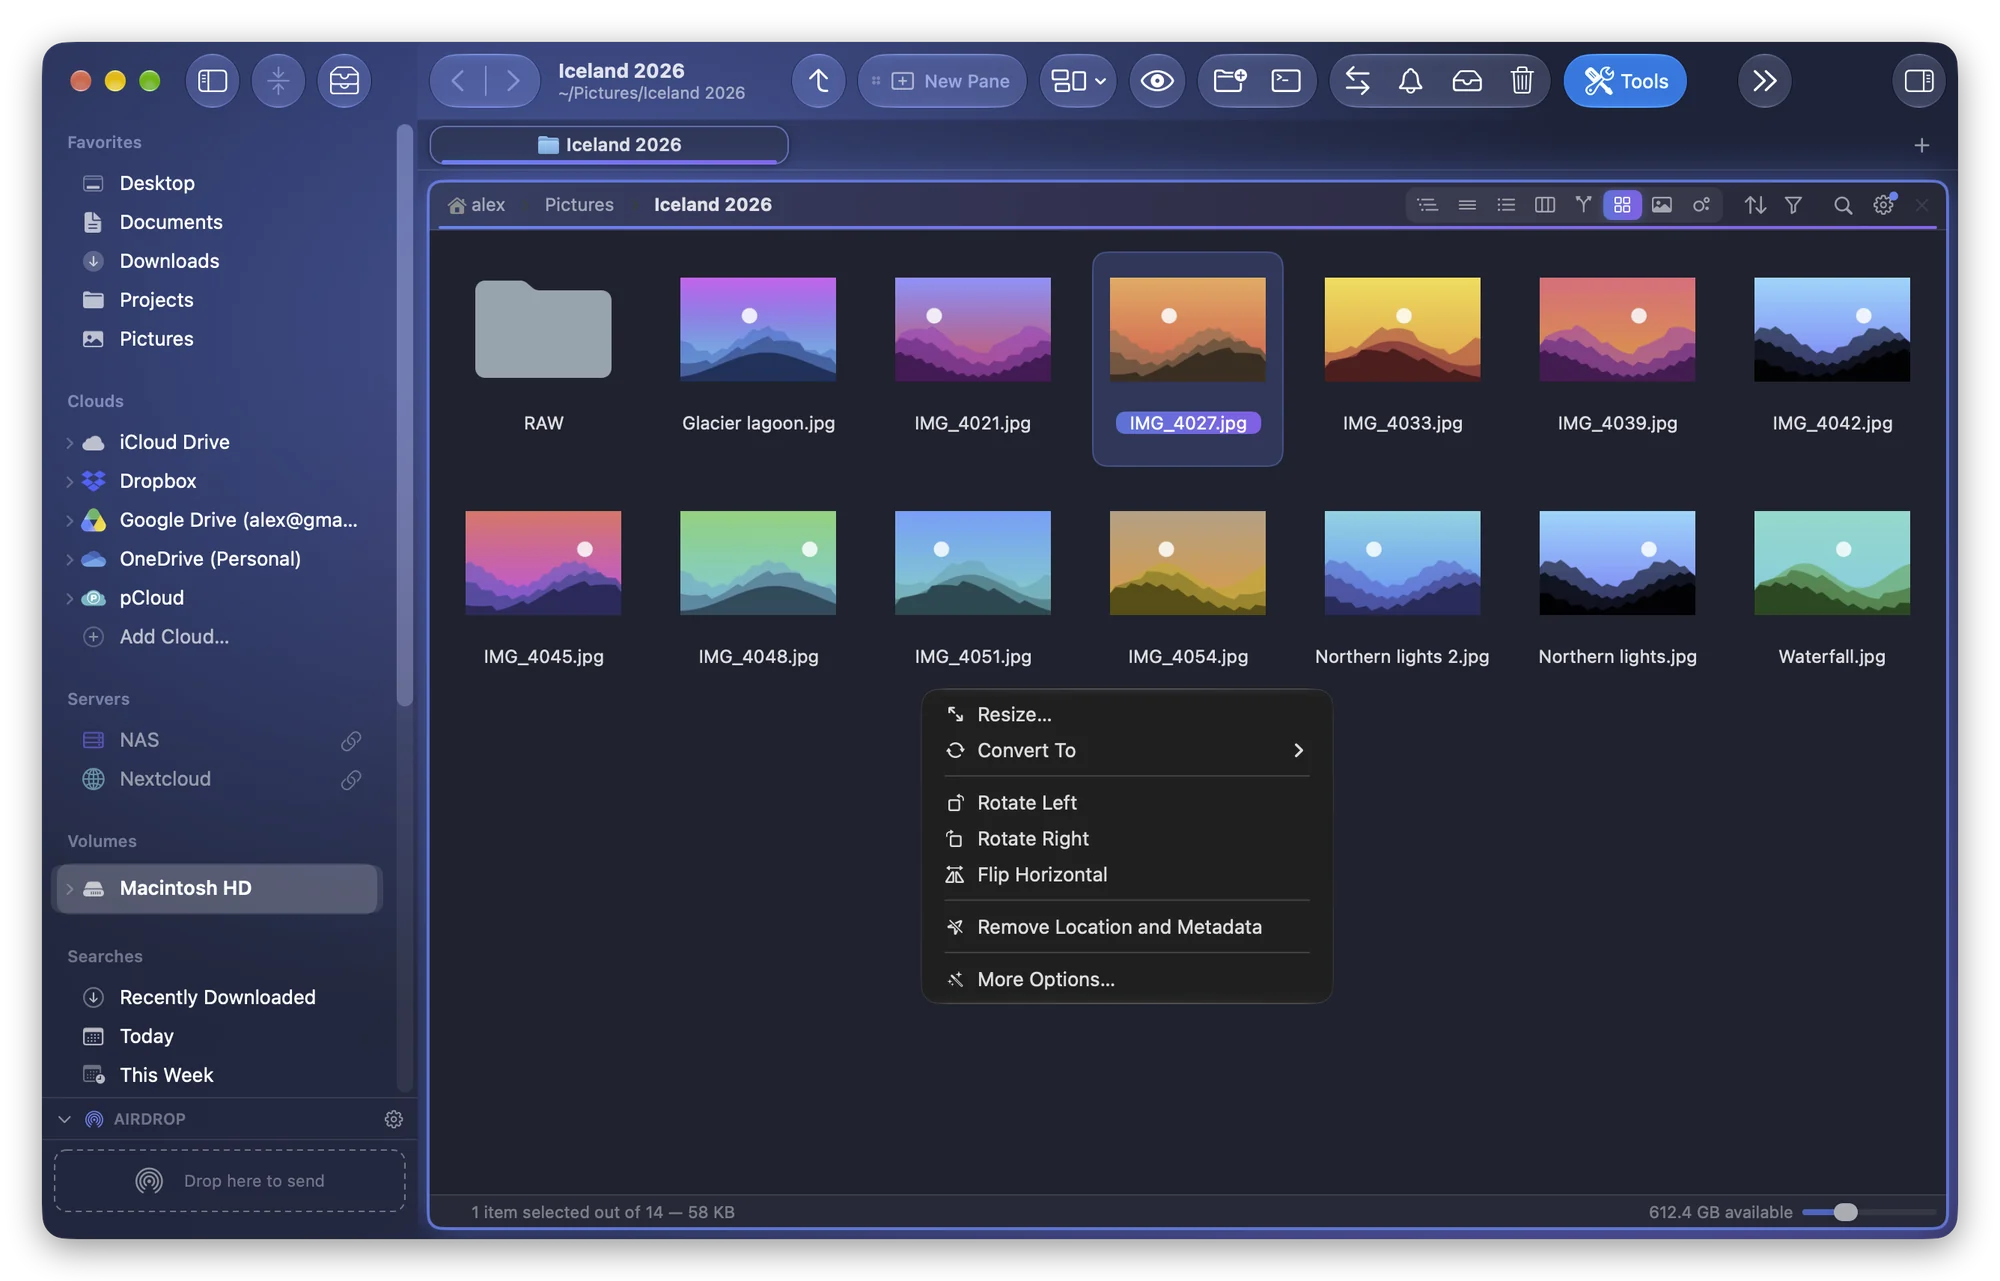This screenshot has height=1281, width=2000.
Task: Collapse the AirDrop section
Action: pyautogui.click(x=65, y=1119)
